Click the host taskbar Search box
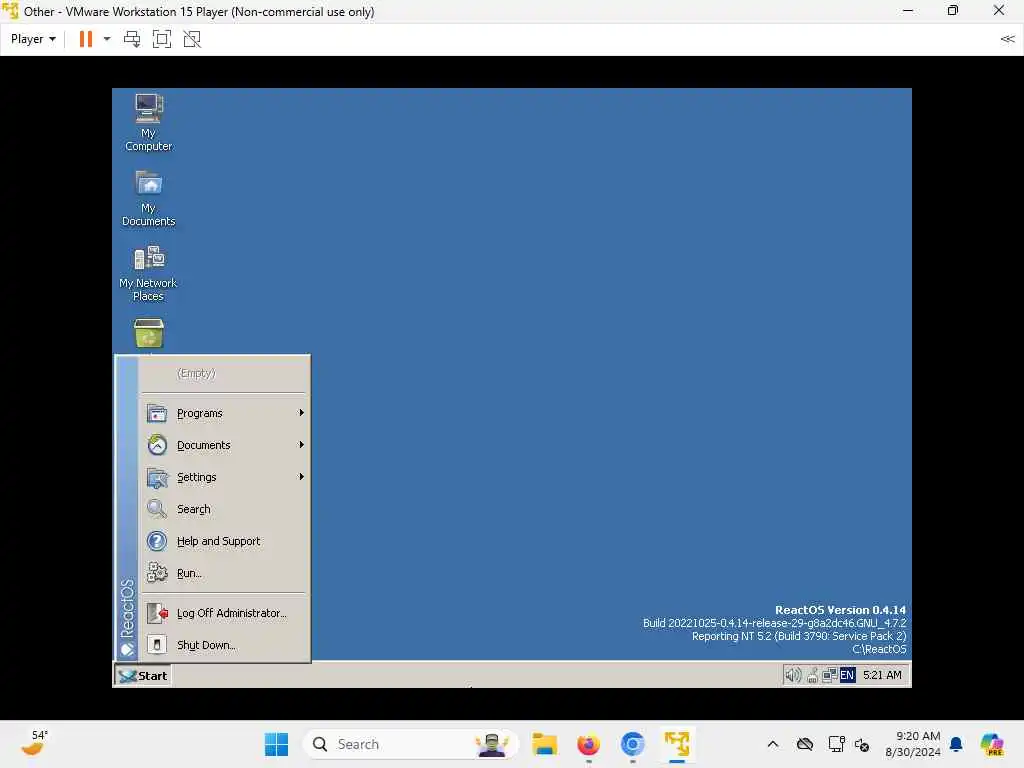Viewport: 1024px width, 768px height. (411, 744)
